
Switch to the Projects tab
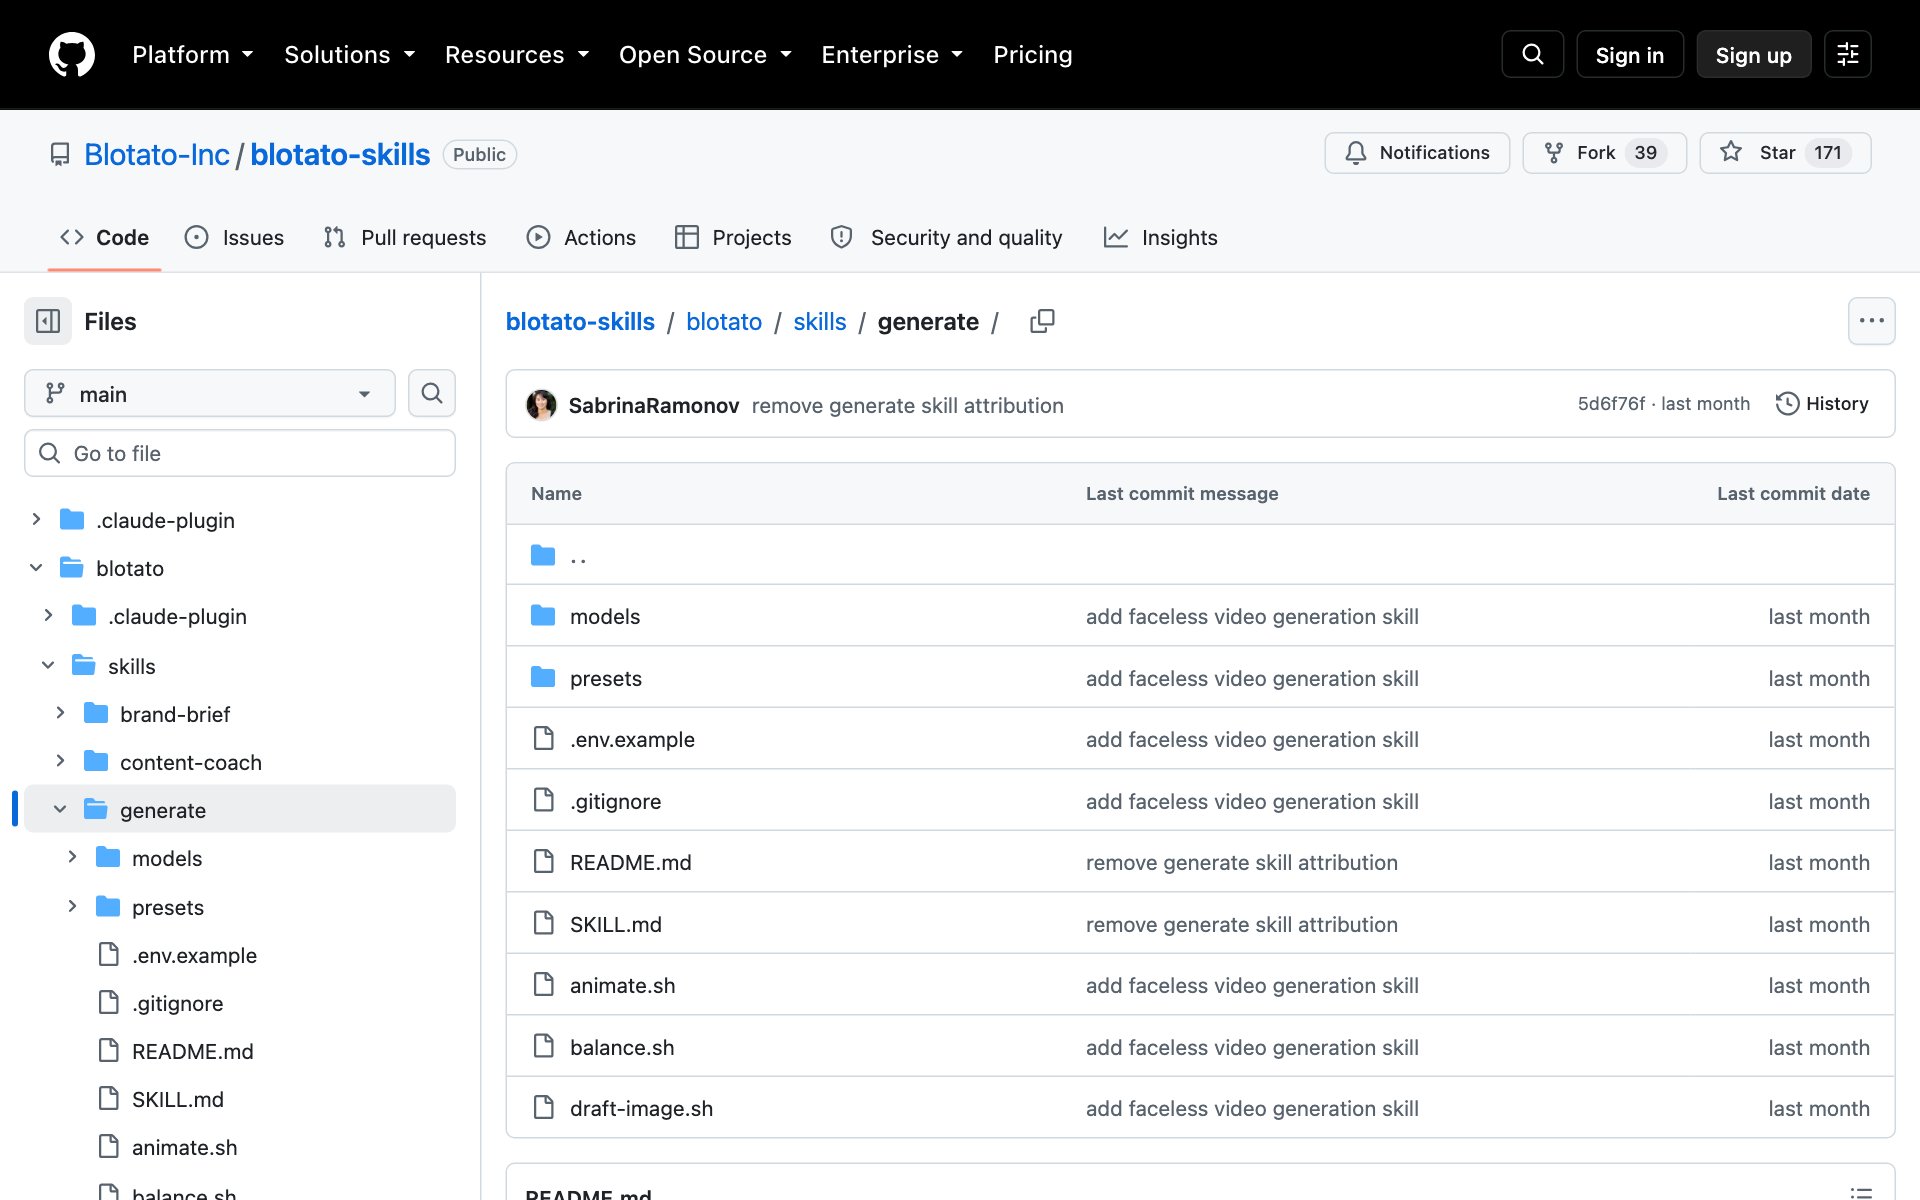coord(733,237)
